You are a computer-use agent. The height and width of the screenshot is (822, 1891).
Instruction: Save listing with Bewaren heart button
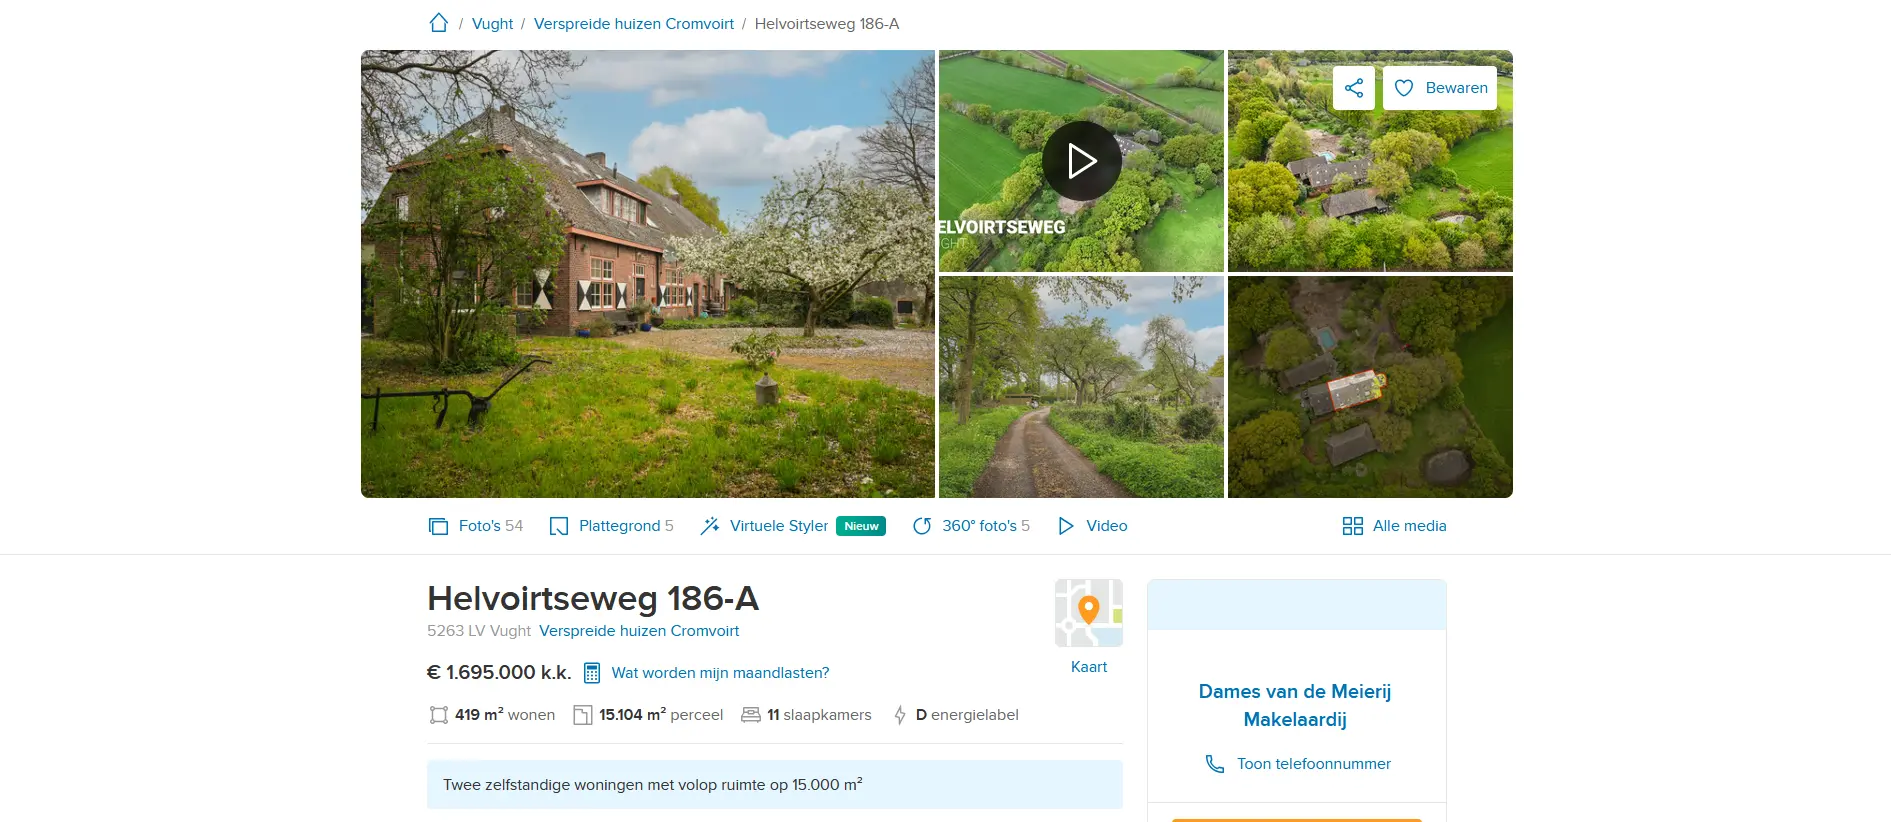click(x=1440, y=88)
